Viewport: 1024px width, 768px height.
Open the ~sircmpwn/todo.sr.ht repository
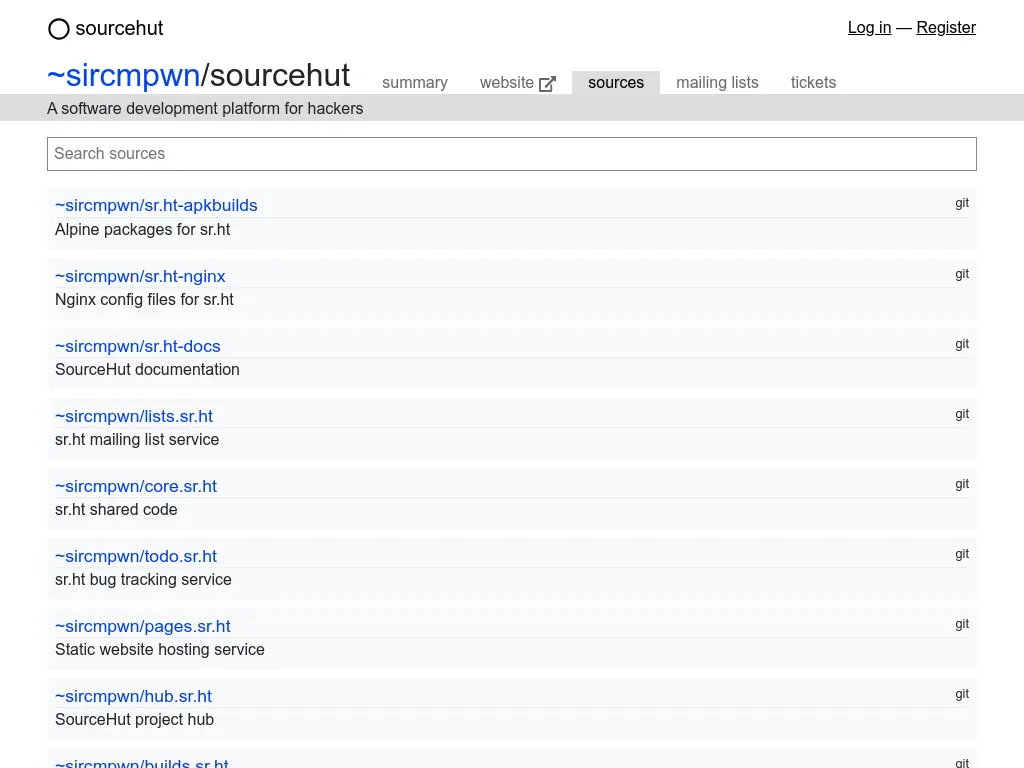click(136, 556)
